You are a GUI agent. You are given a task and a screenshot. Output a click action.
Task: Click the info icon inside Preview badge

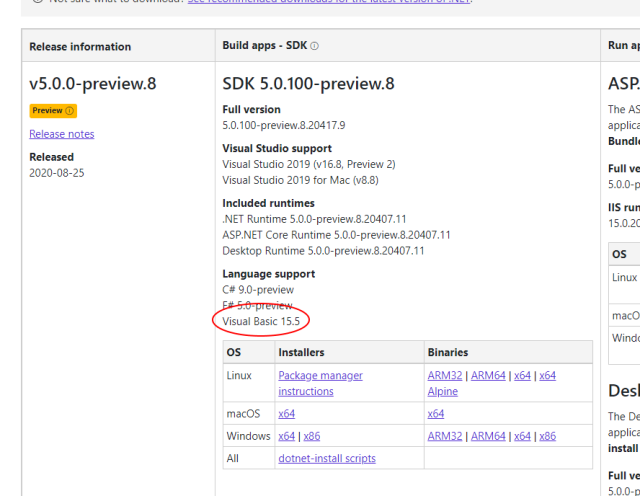69,111
